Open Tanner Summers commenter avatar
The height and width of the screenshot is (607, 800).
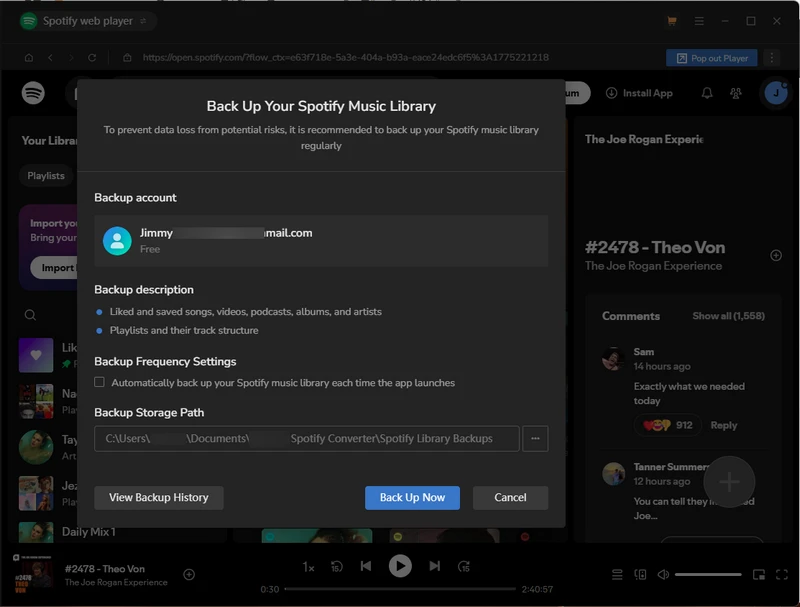[x=613, y=474]
